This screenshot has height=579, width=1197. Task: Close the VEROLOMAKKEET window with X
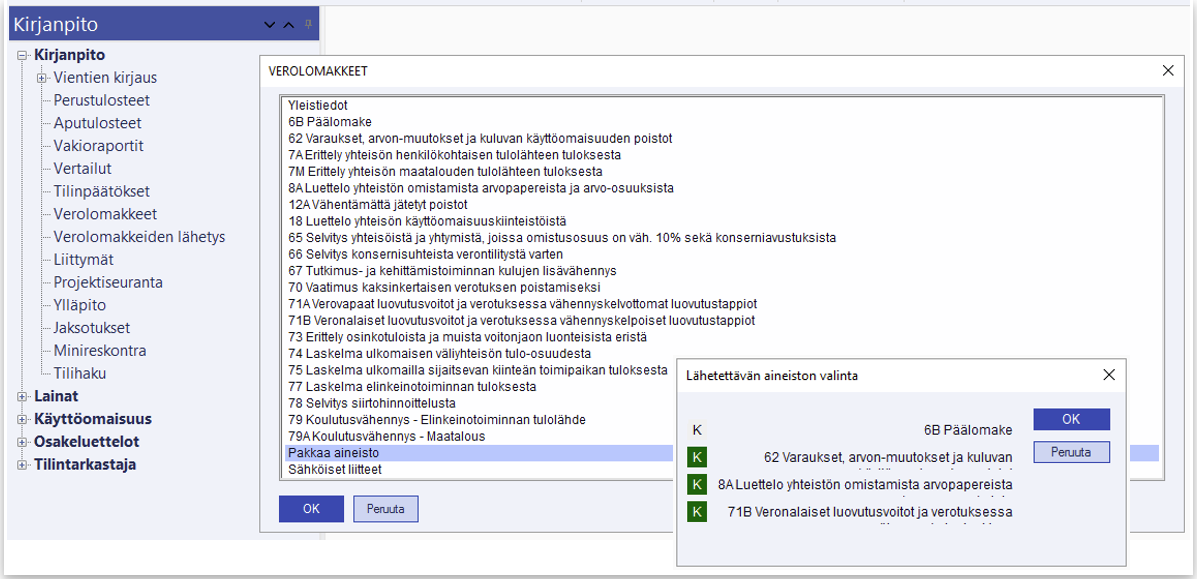1167,71
